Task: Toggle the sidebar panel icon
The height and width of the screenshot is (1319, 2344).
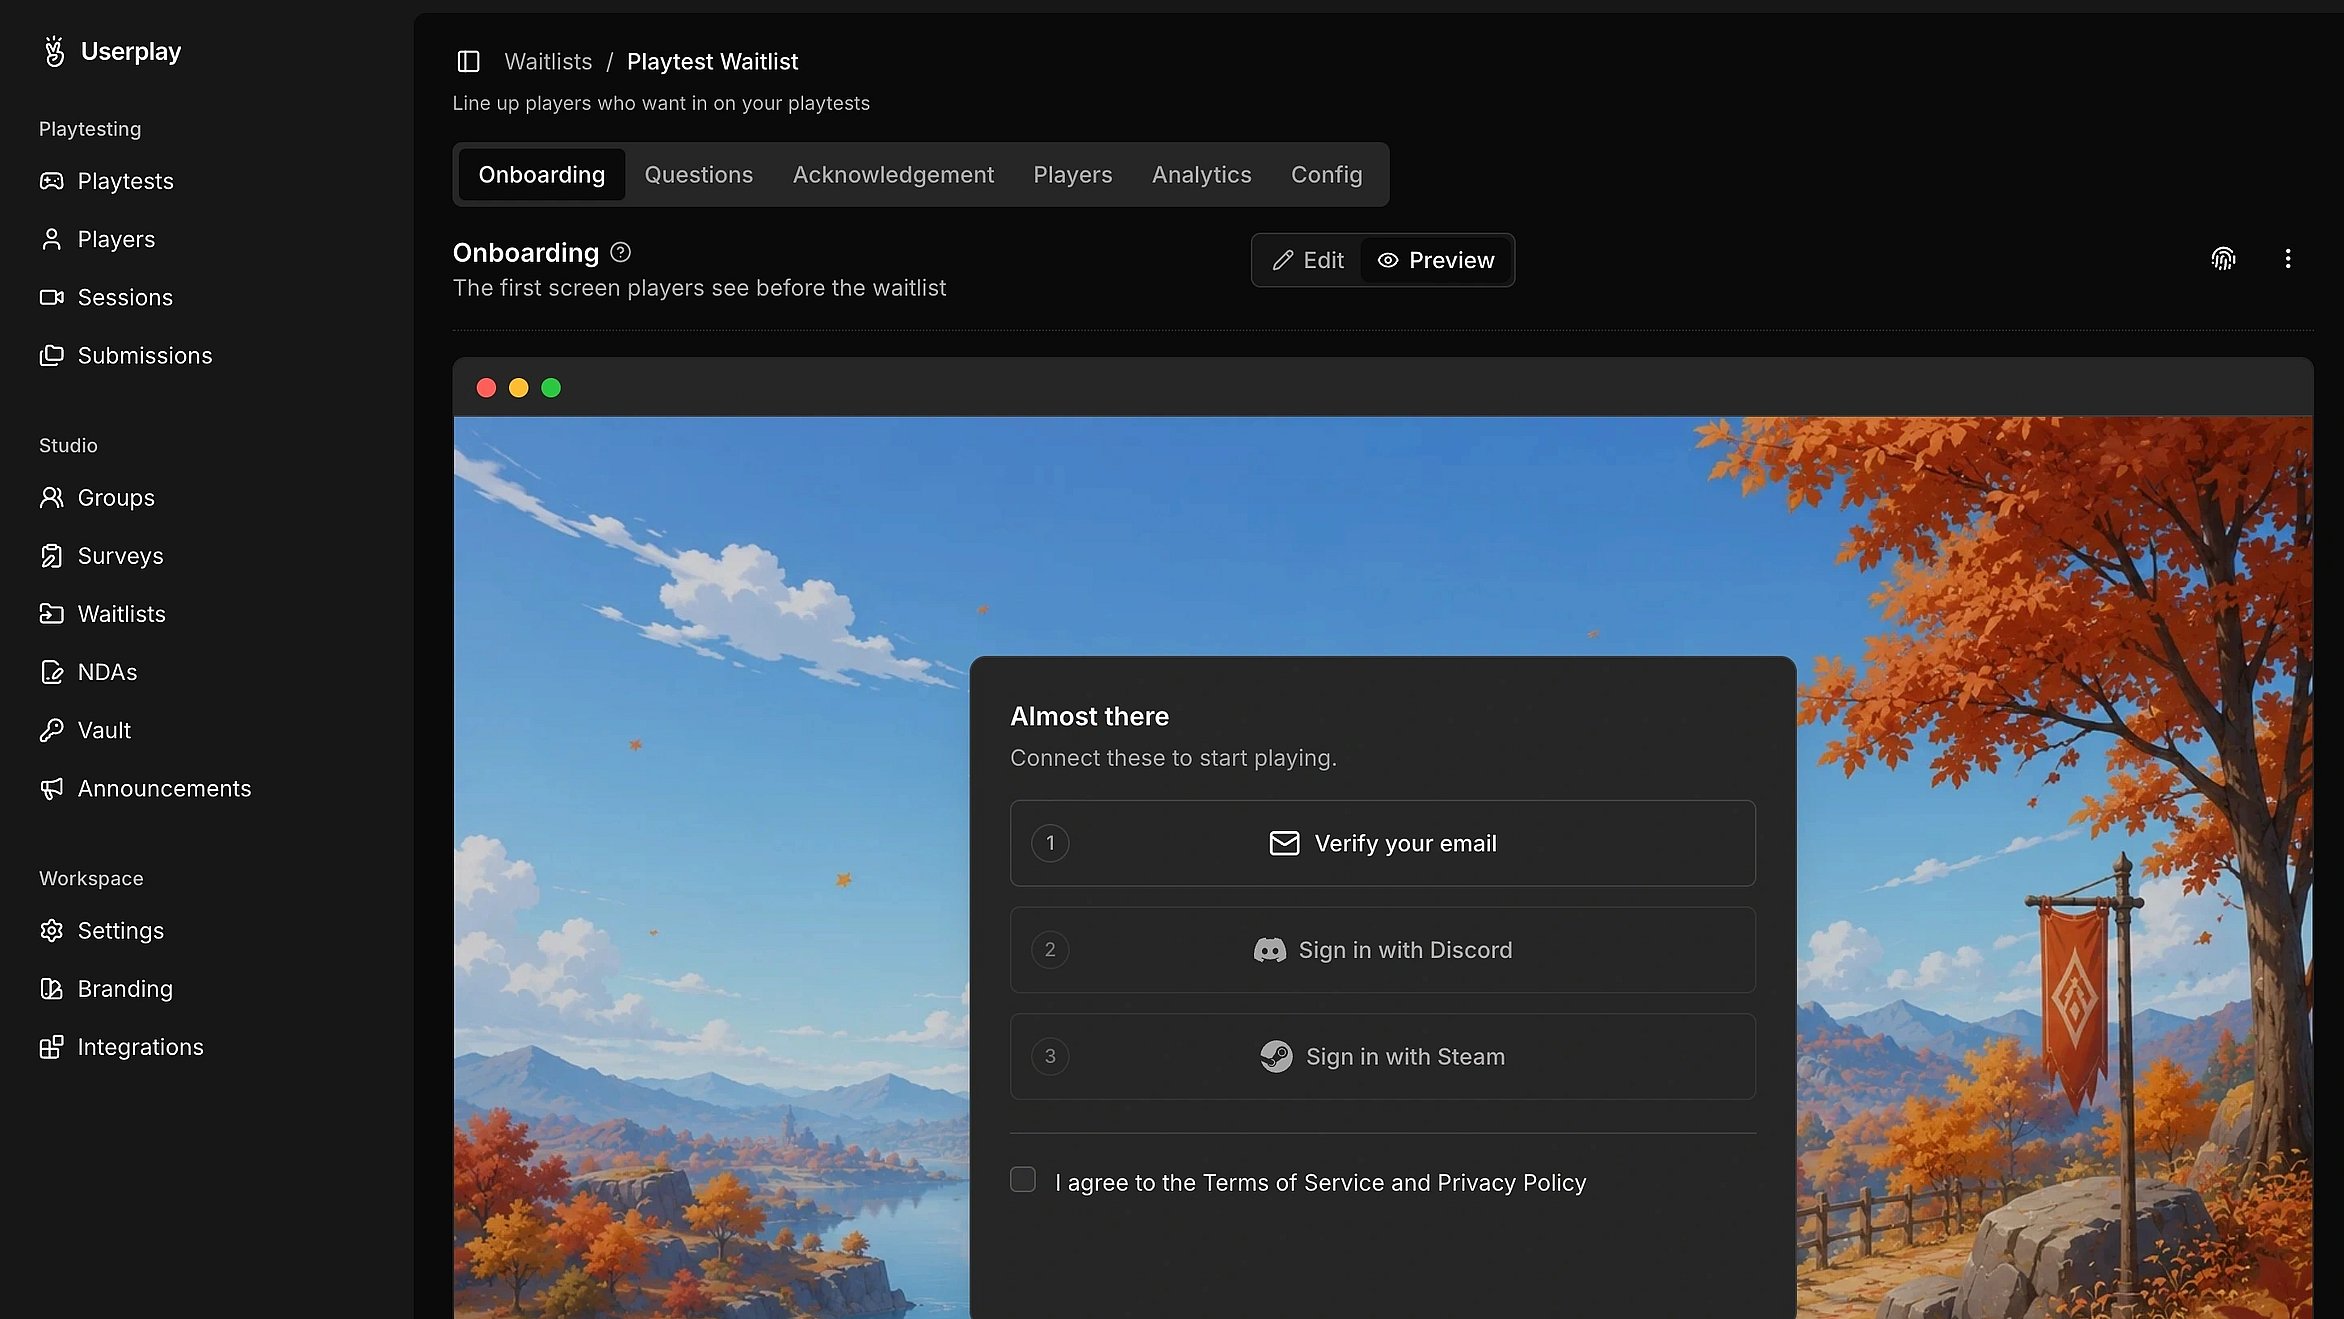Action: 468,61
